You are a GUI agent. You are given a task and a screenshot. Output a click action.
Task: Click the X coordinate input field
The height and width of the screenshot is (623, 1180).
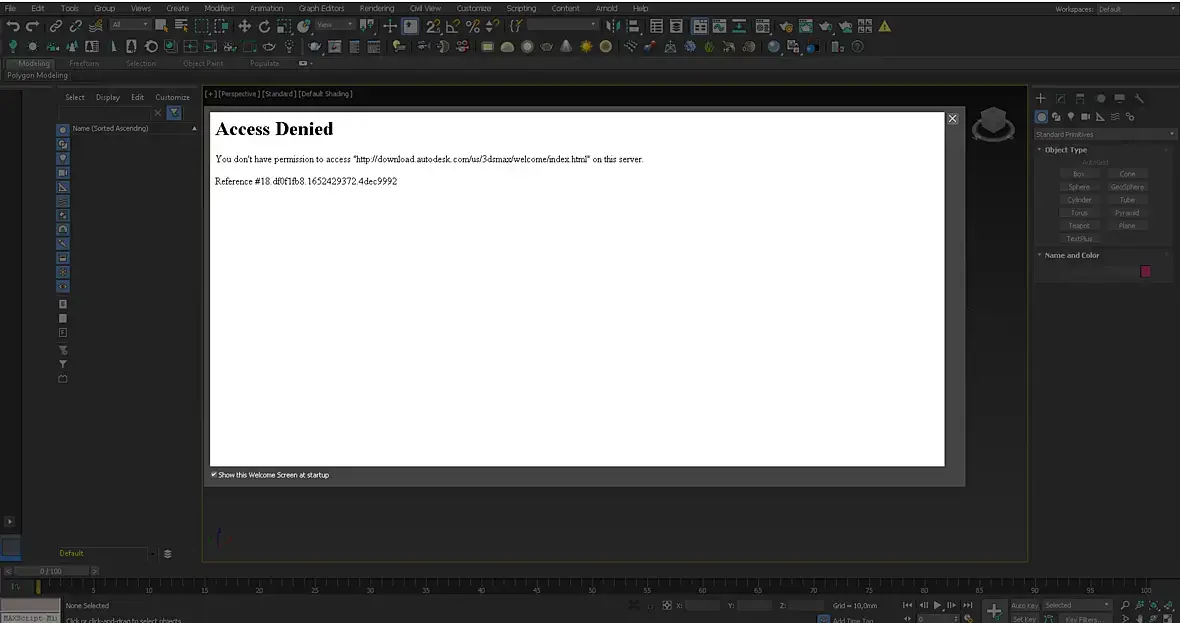(x=702, y=606)
